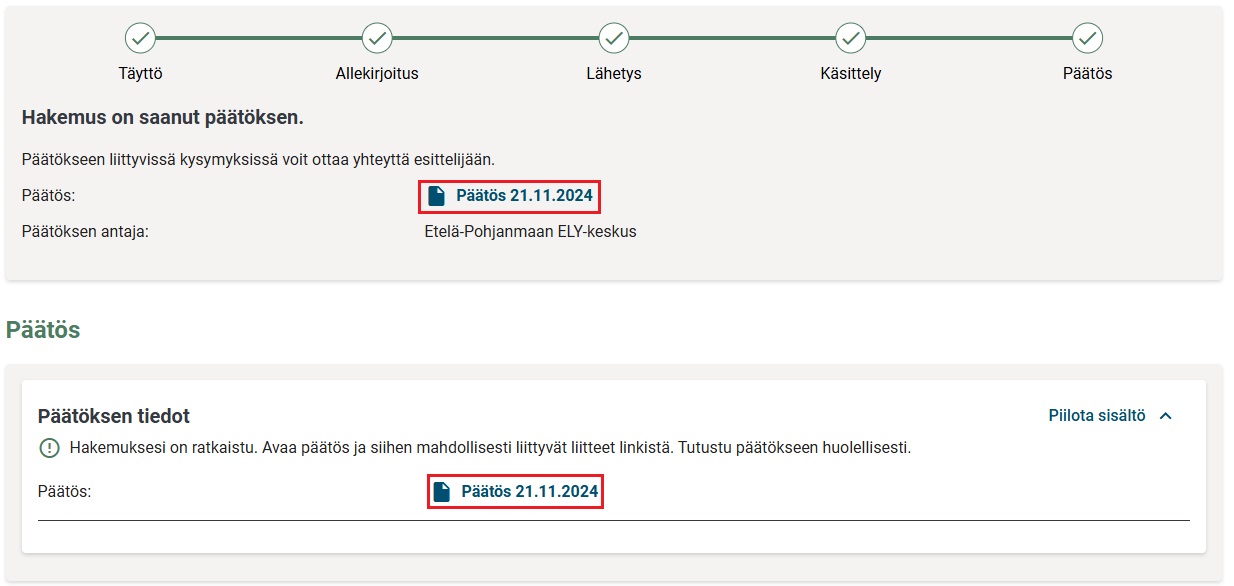Click the final Päätös step checkmark icon
Viewport: 1234px width, 586px height.
[x=1087, y=38]
